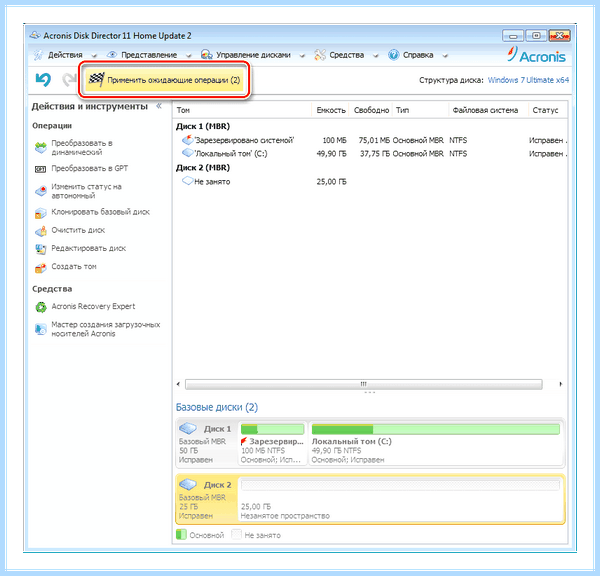This screenshot has width=600, height=576.
Task: Choose Клонировать базовый диск
Action: click(101, 212)
